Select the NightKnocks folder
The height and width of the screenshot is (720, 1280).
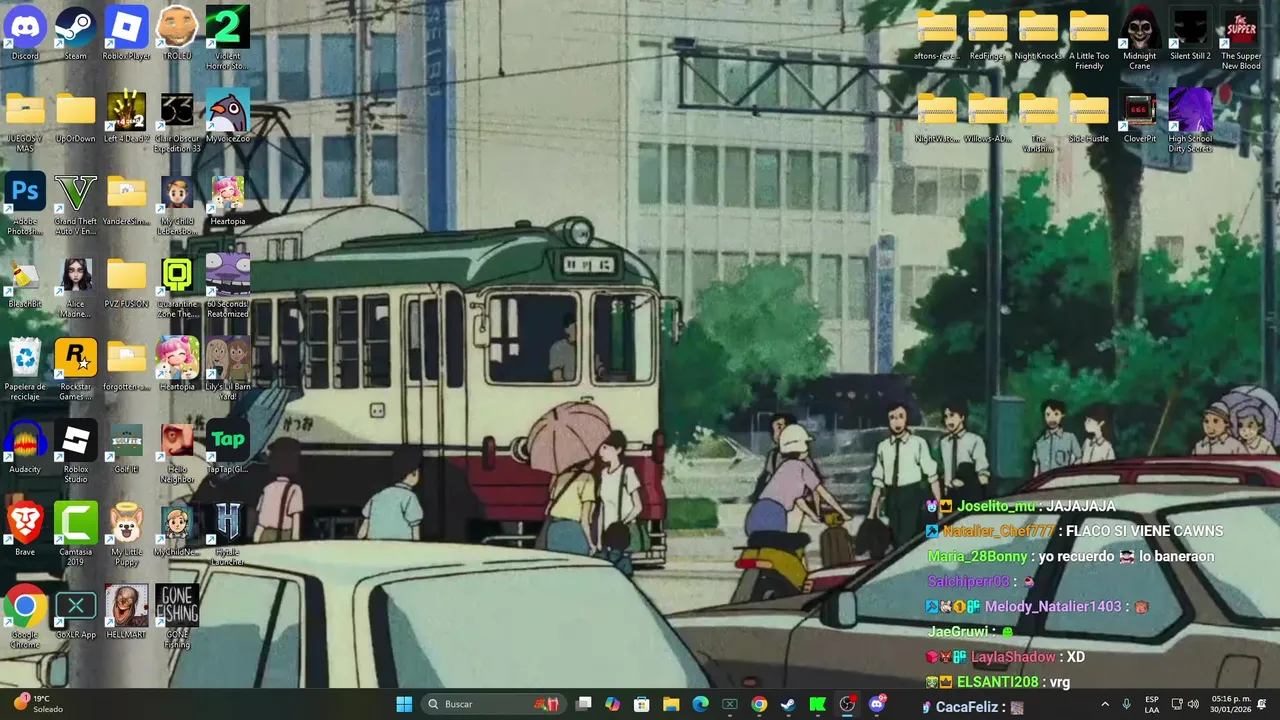coord(1038,35)
